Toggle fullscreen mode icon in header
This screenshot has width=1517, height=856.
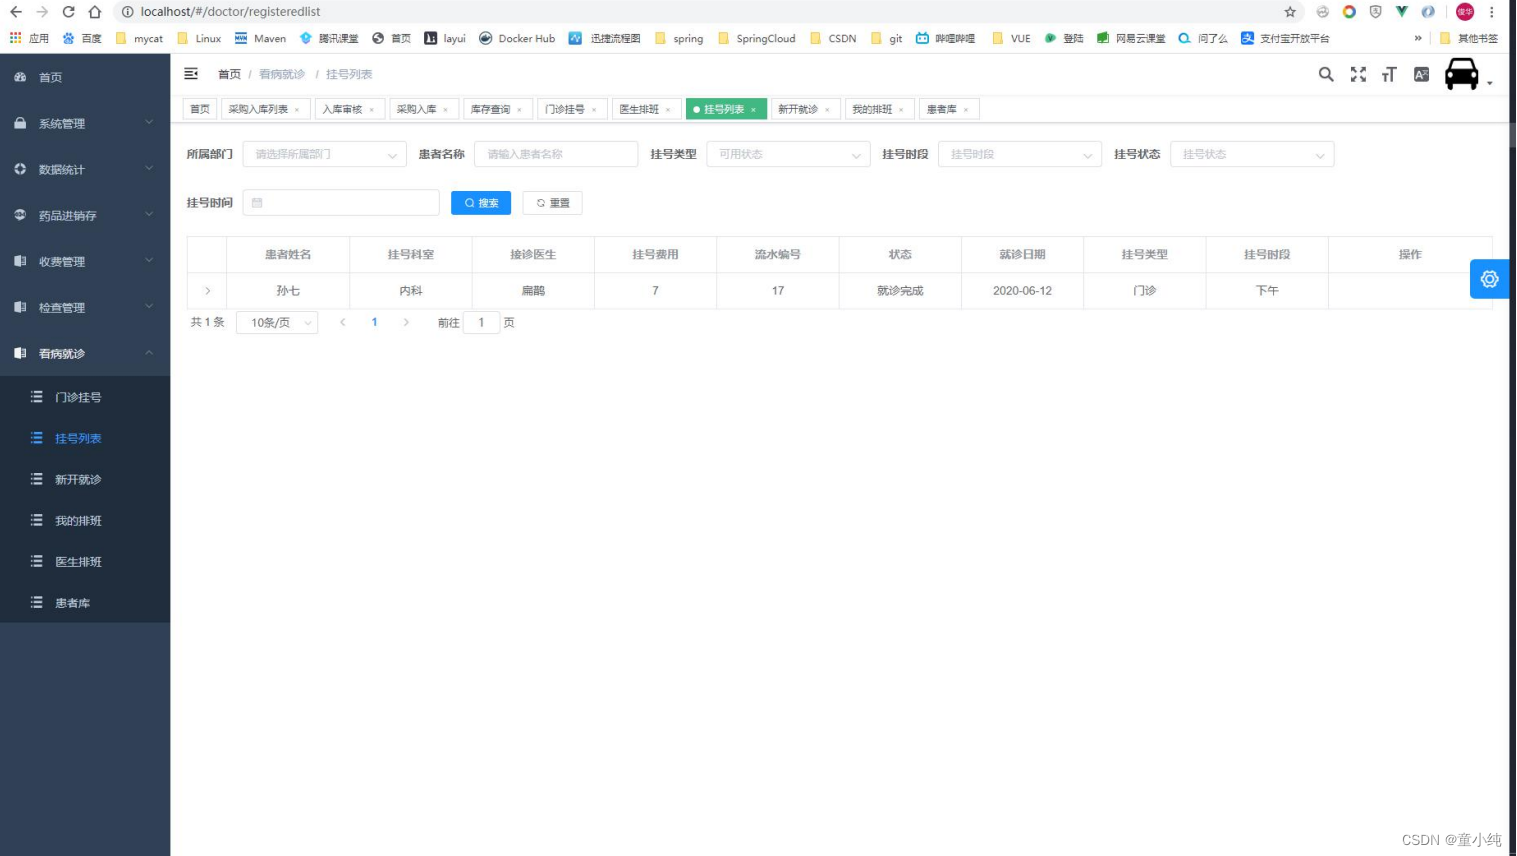pyautogui.click(x=1358, y=74)
